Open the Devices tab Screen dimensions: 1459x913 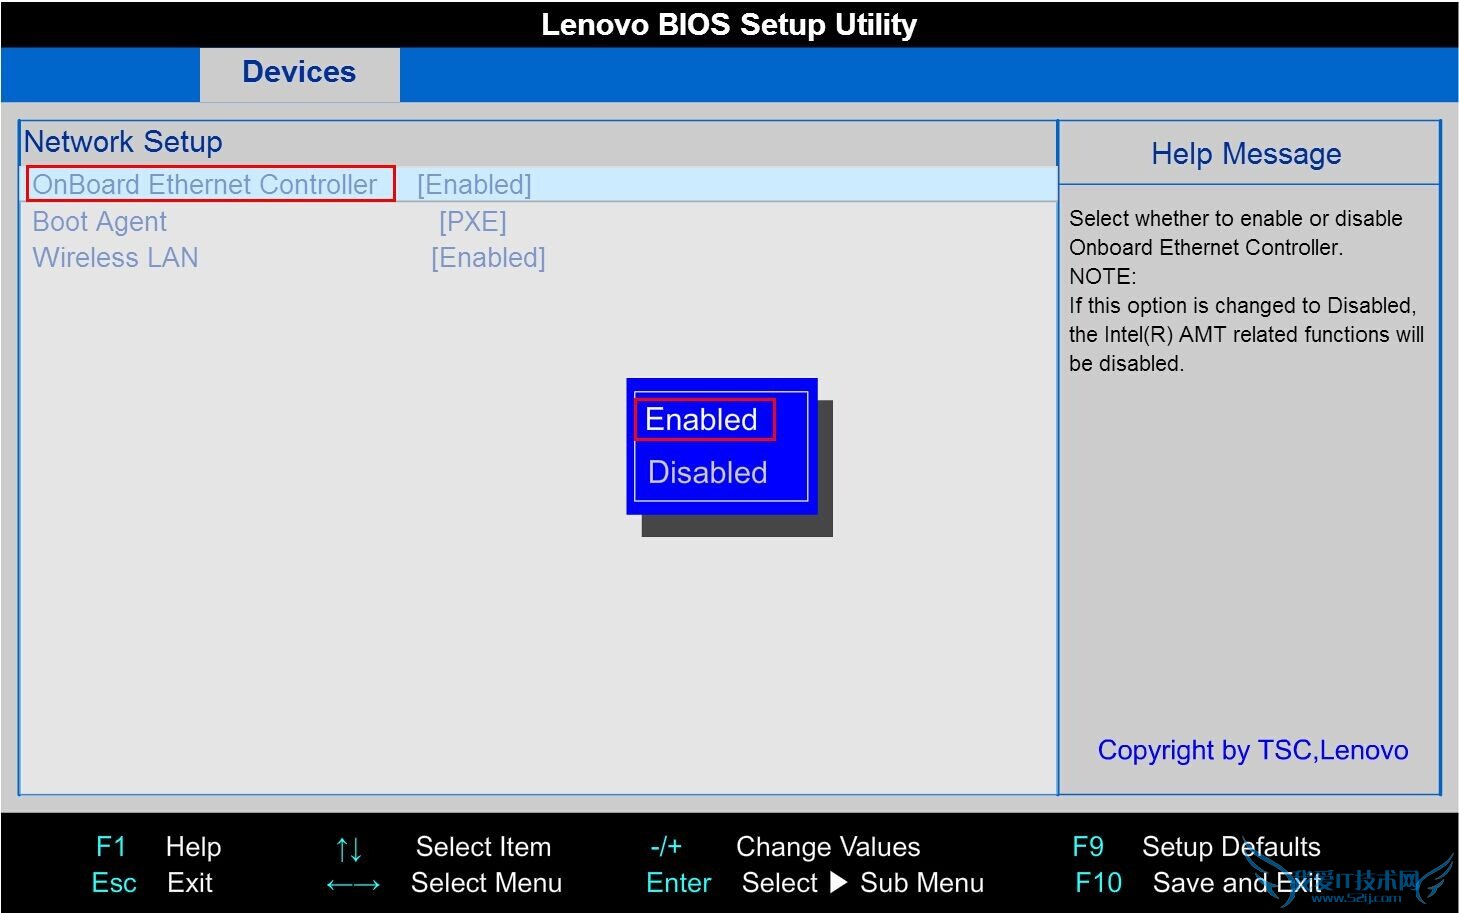(299, 73)
